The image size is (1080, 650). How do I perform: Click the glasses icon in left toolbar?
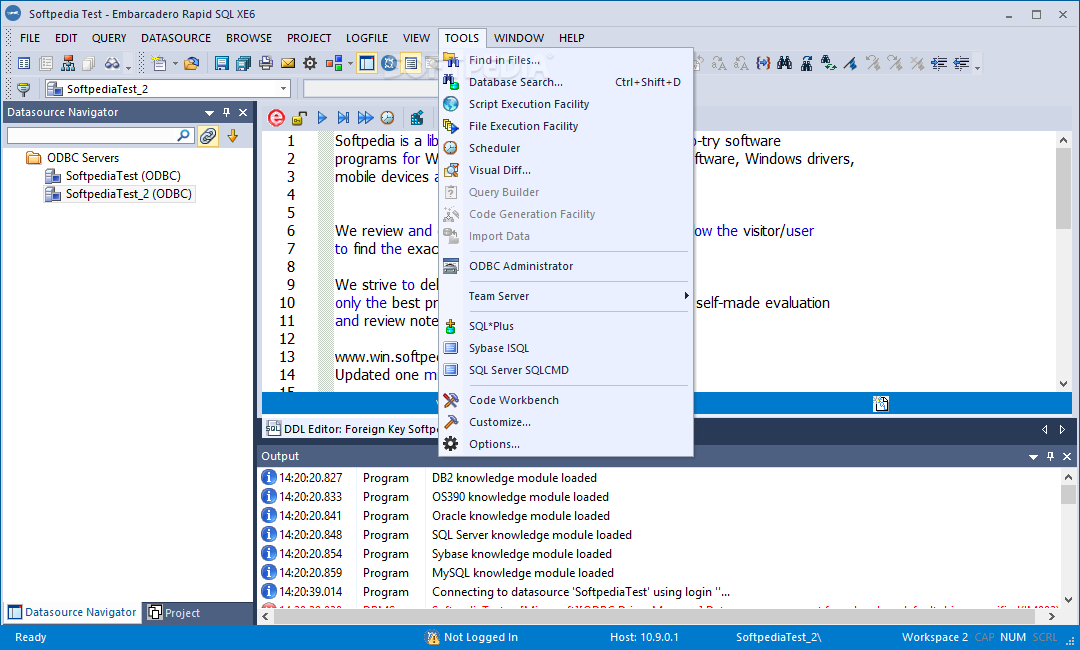tap(112, 63)
